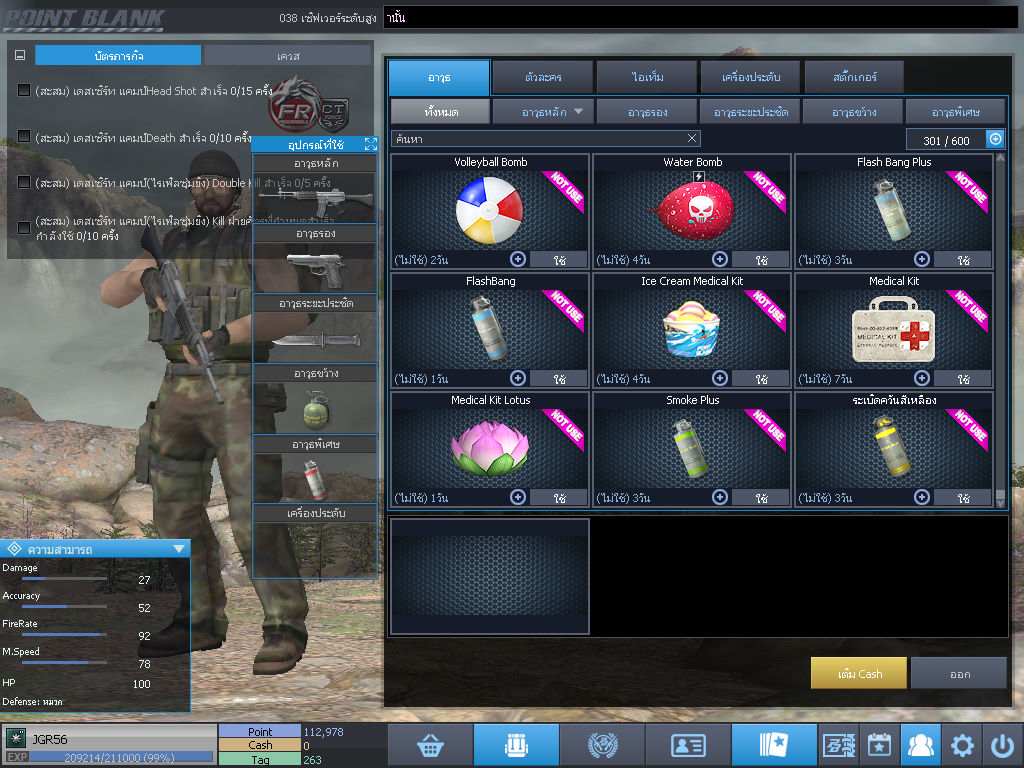Image resolution: width=1024 pixels, height=768 pixels.
Task: Switch to the weapons main tab
Action: [x=439, y=78]
